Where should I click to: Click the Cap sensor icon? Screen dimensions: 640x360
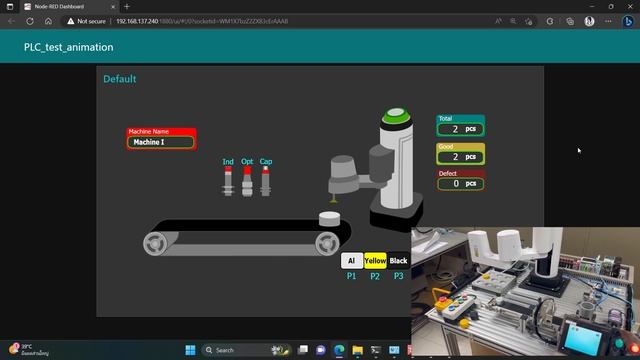[266, 181]
